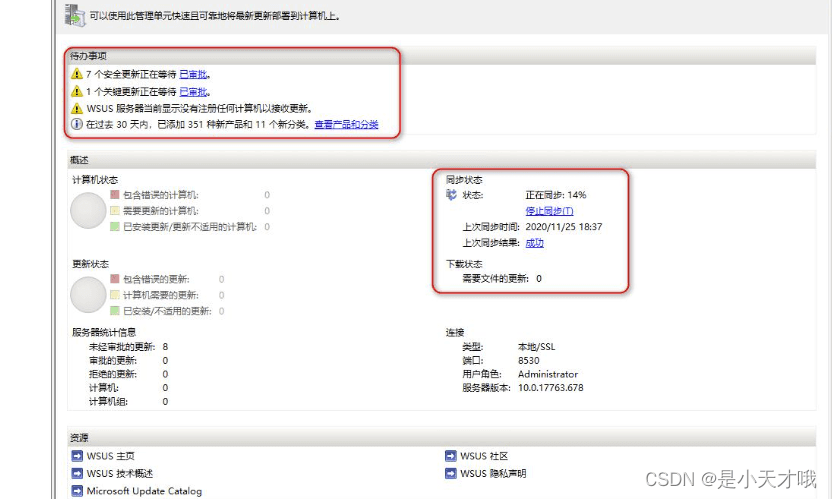The image size is (832, 499).
Task: Click the synchronization status icon
Action: 451,195
